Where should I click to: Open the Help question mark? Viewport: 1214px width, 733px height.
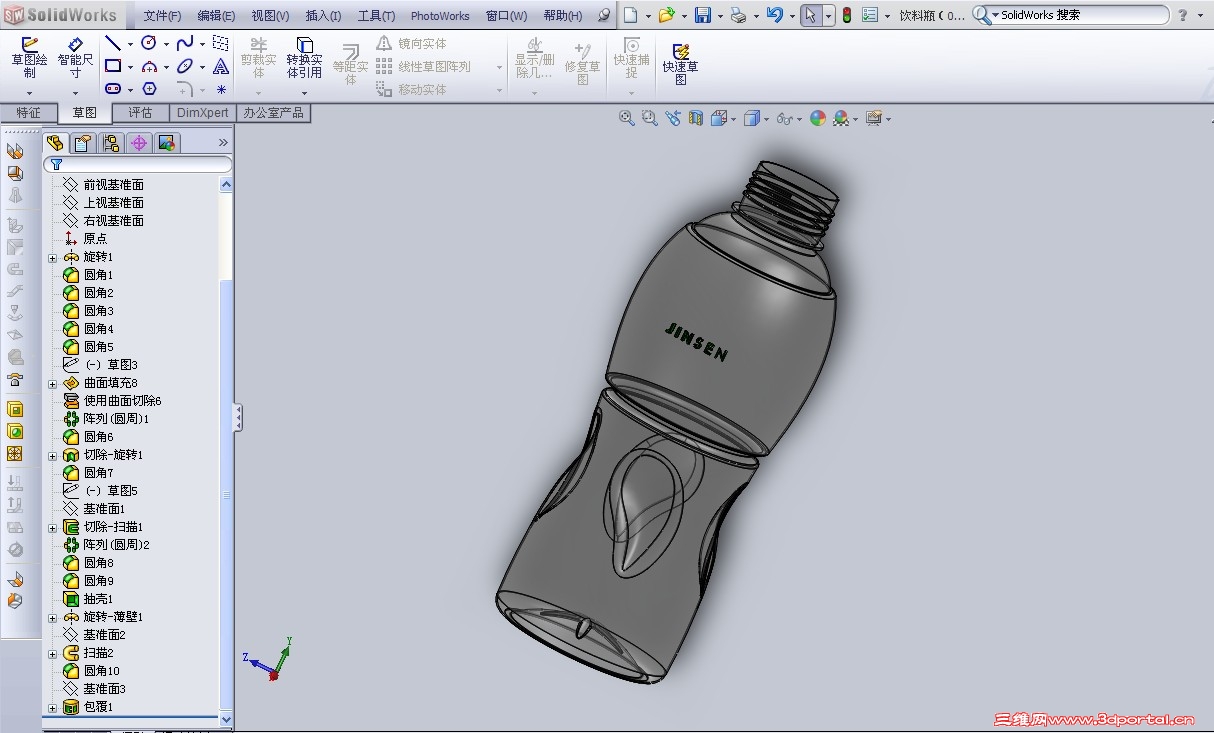pos(1183,15)
